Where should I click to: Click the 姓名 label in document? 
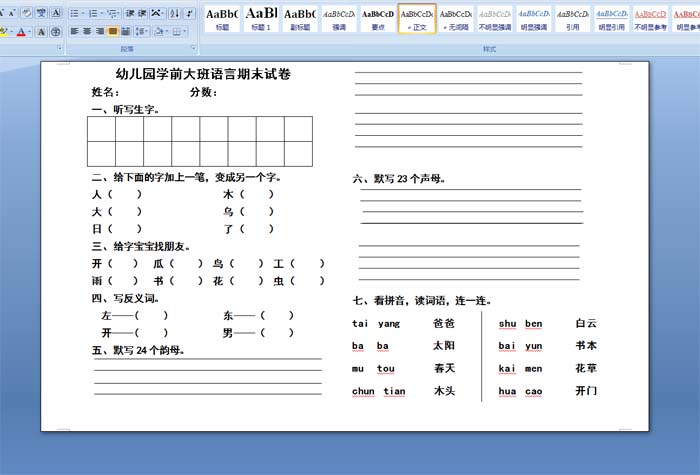pos(105,92)
